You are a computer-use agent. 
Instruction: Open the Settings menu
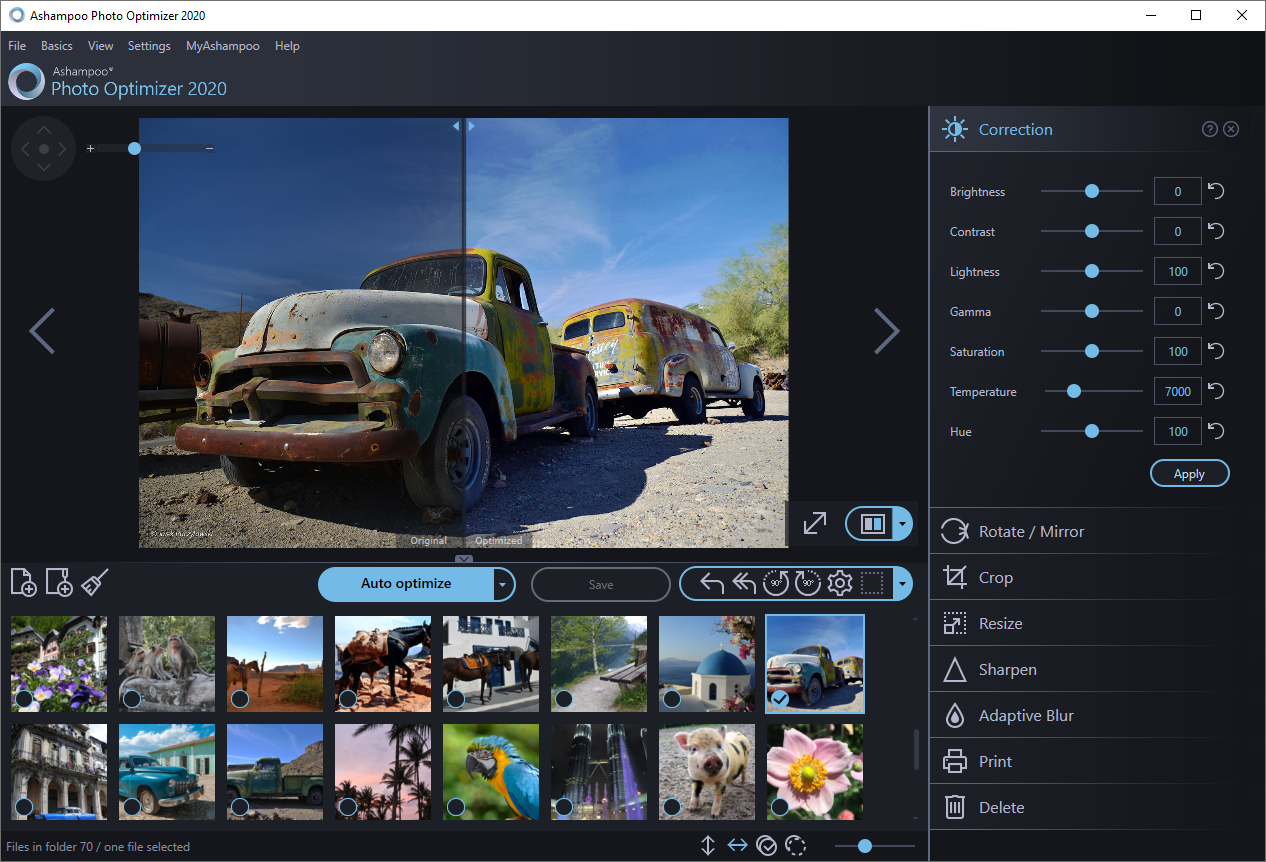(x=148, y=45)
